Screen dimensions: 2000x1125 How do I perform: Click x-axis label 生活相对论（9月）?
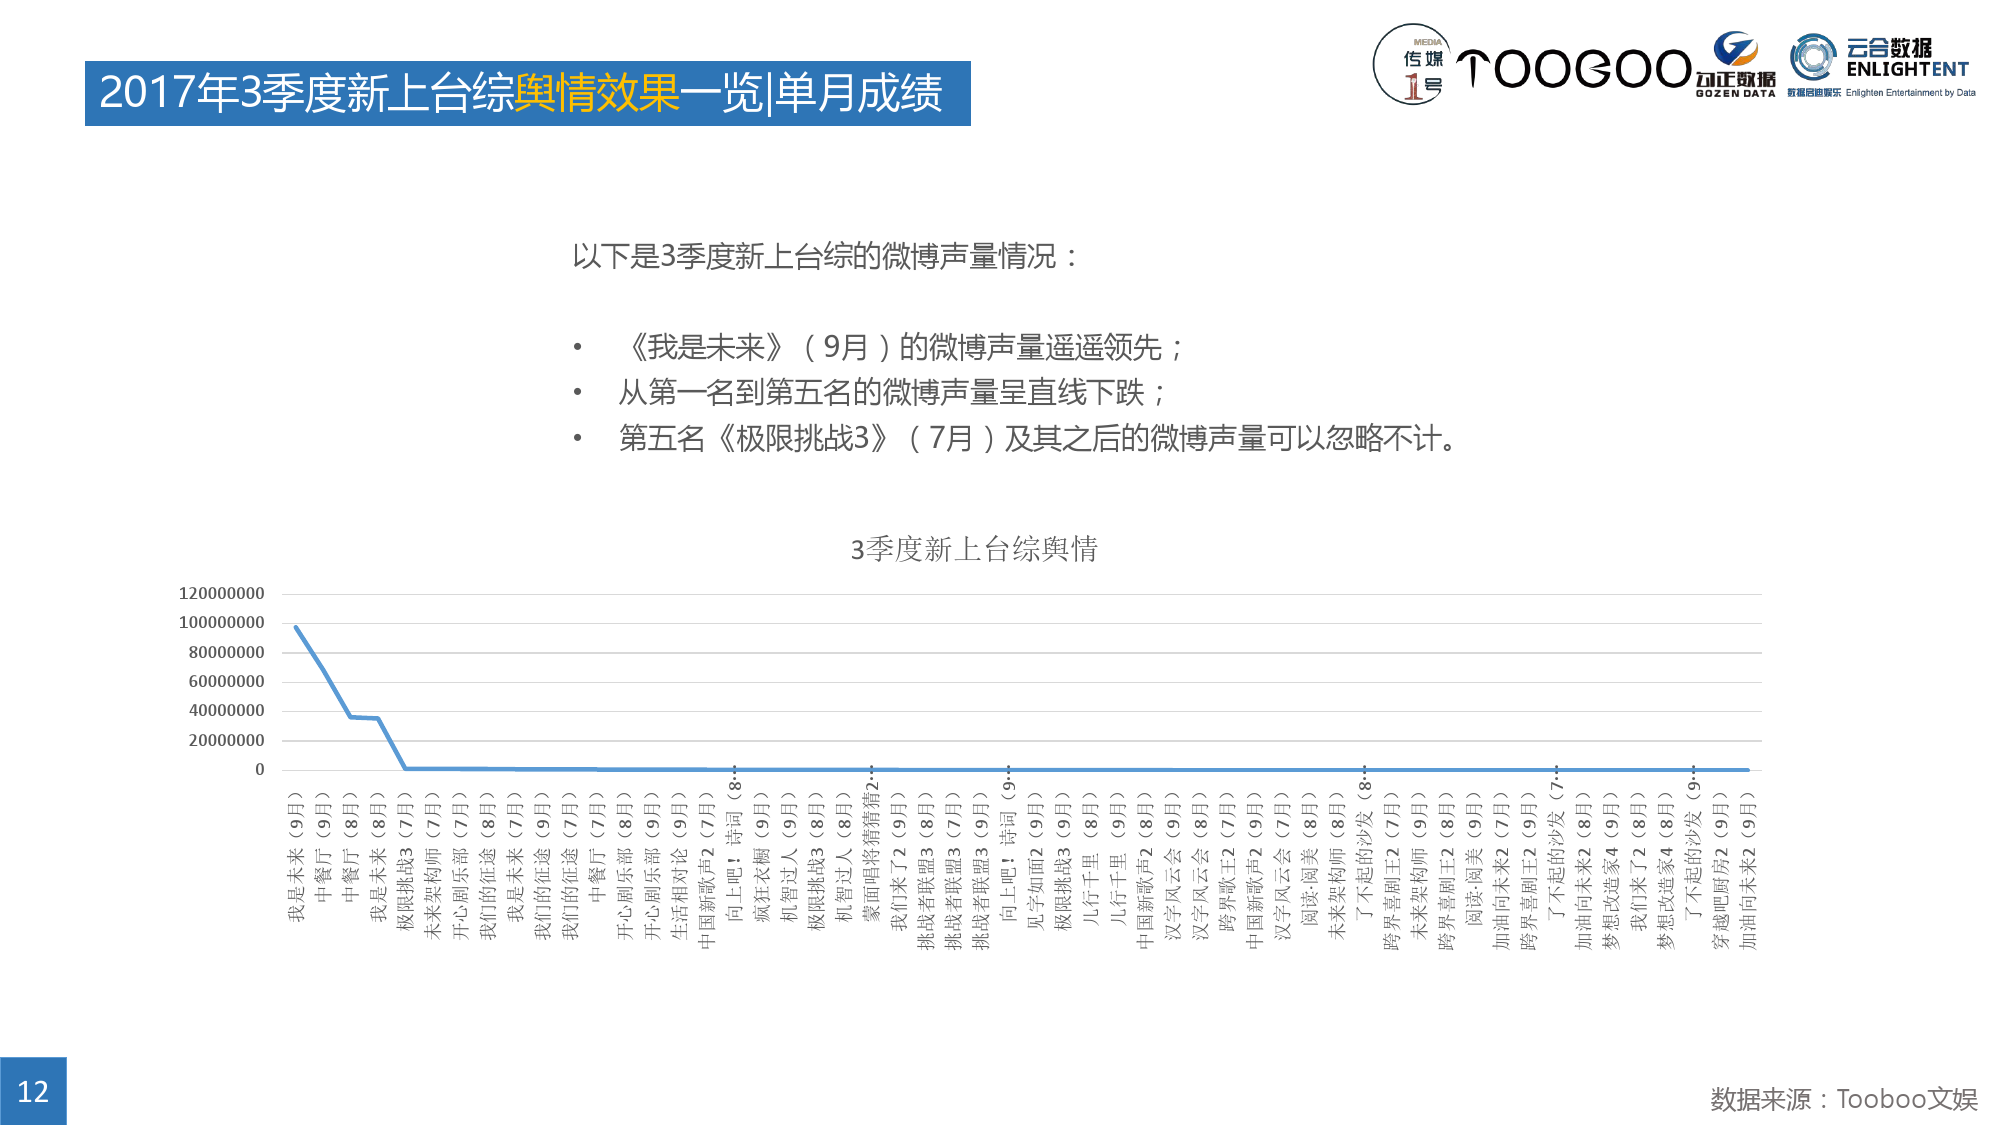[679, 866]
